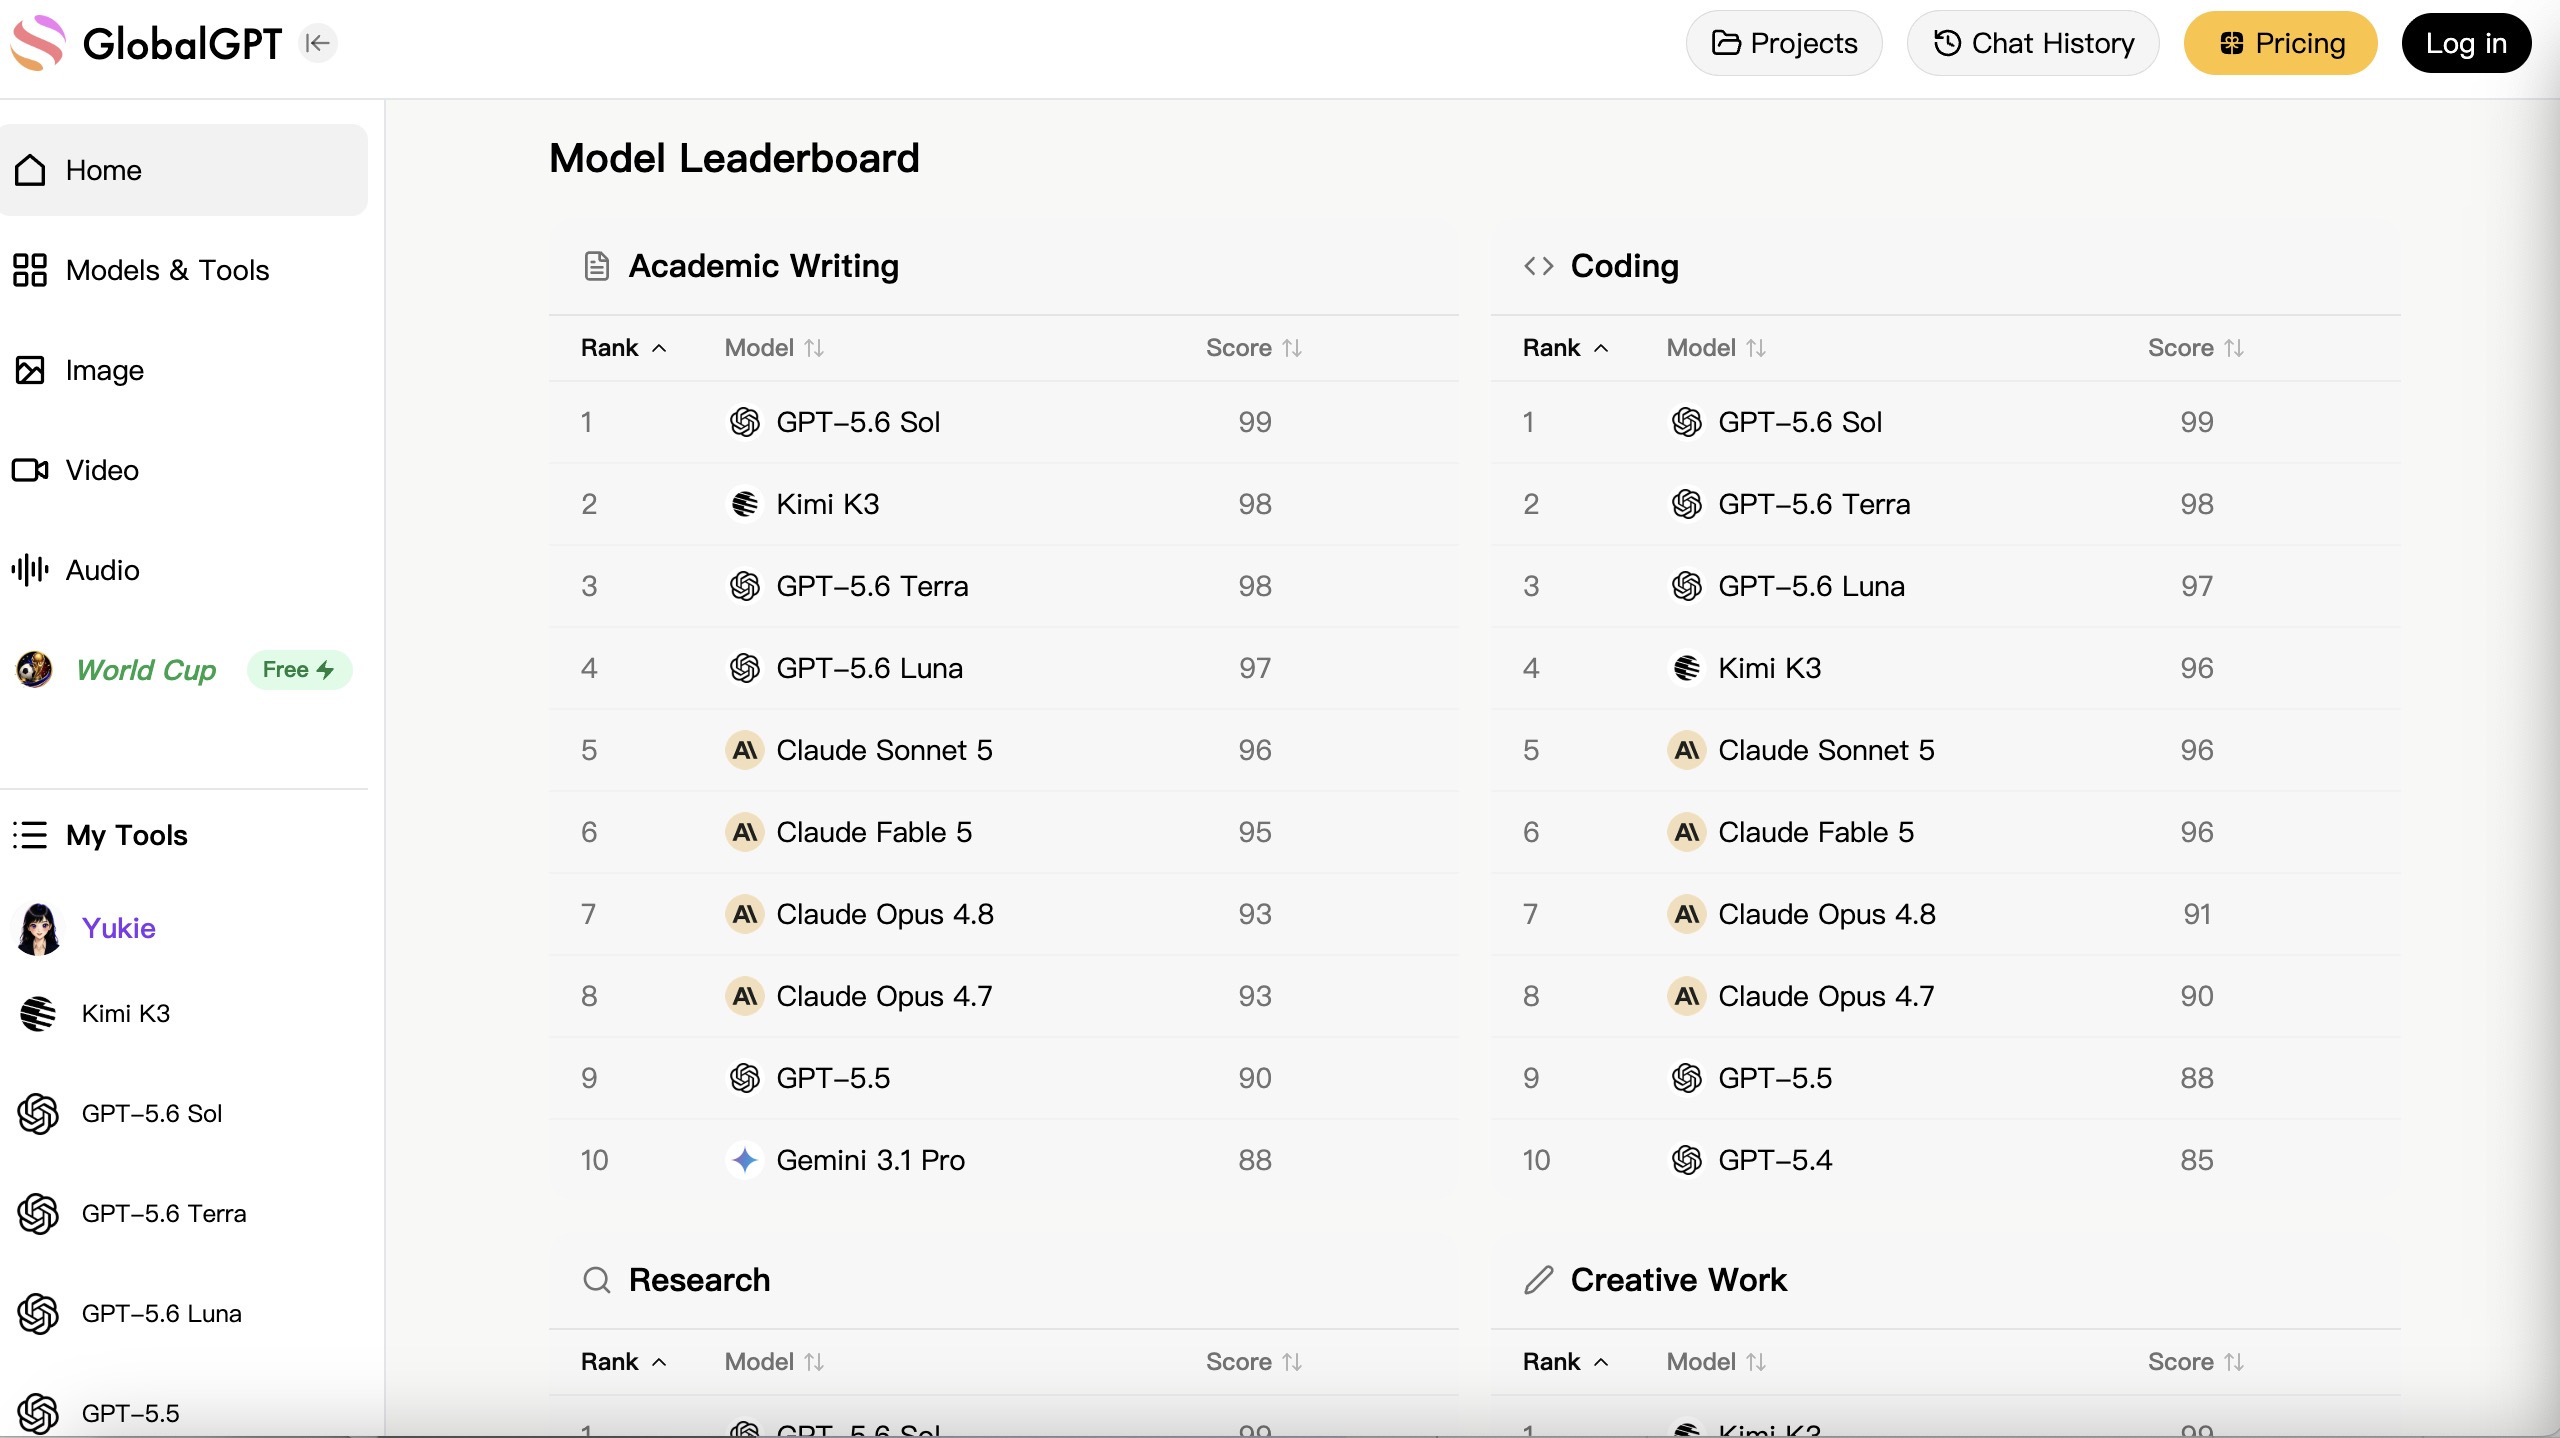Screen dimensions: 2560x1438
Task: Select GPT-5.6 Luna icon in My Tools
Action: point(38,1313)
